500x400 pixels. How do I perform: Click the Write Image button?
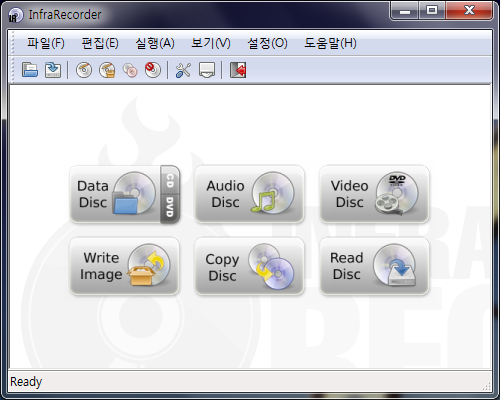click(x=124, y=266)
